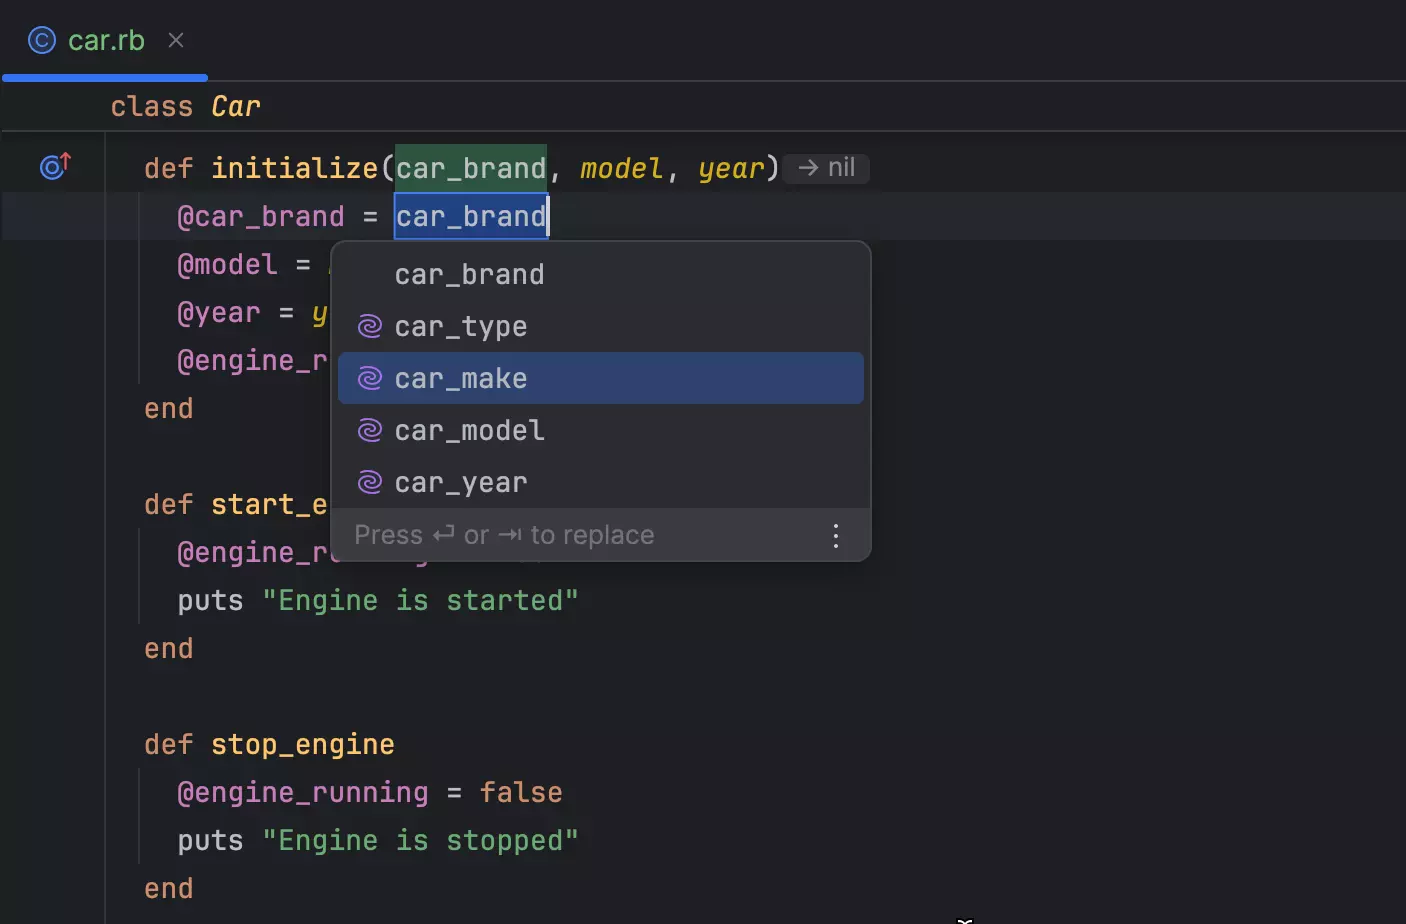The image size is (1406, 924).
Task: Click the AI swirl icon beside car_type suggestion
Action: (x=369, y=325)
